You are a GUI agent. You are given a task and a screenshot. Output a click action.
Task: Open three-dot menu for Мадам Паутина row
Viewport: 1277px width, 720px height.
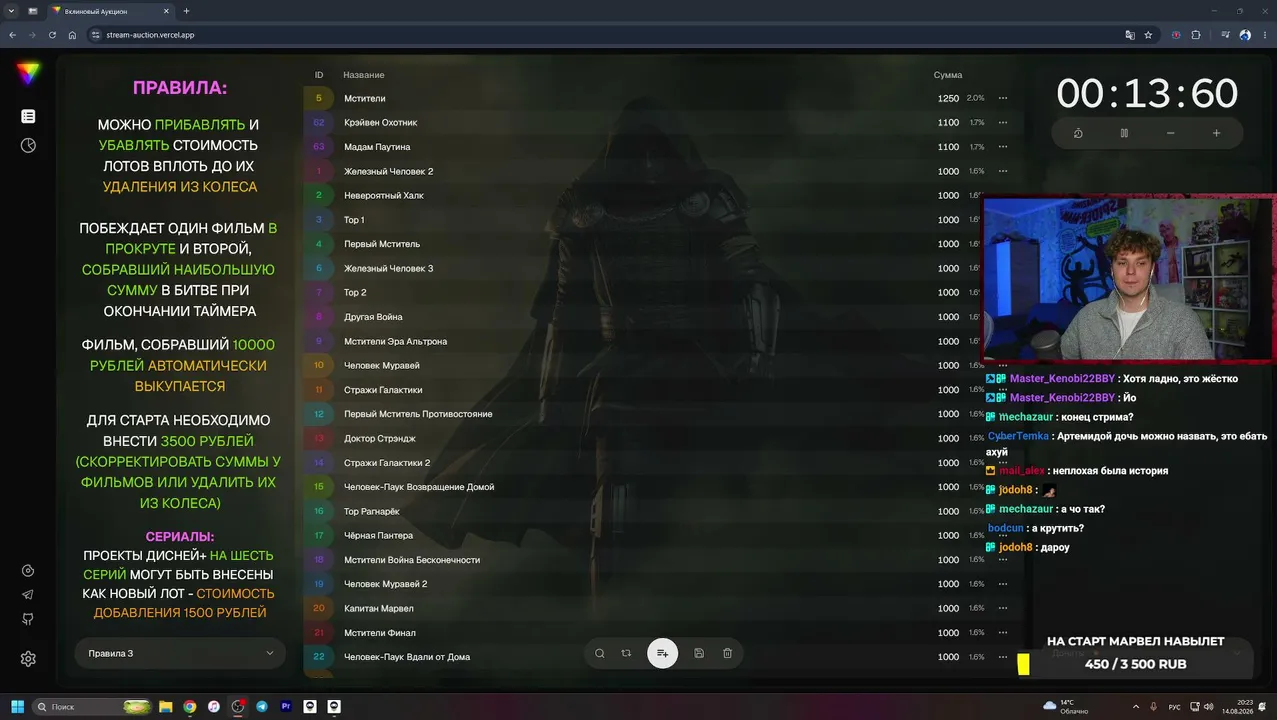1003,147
